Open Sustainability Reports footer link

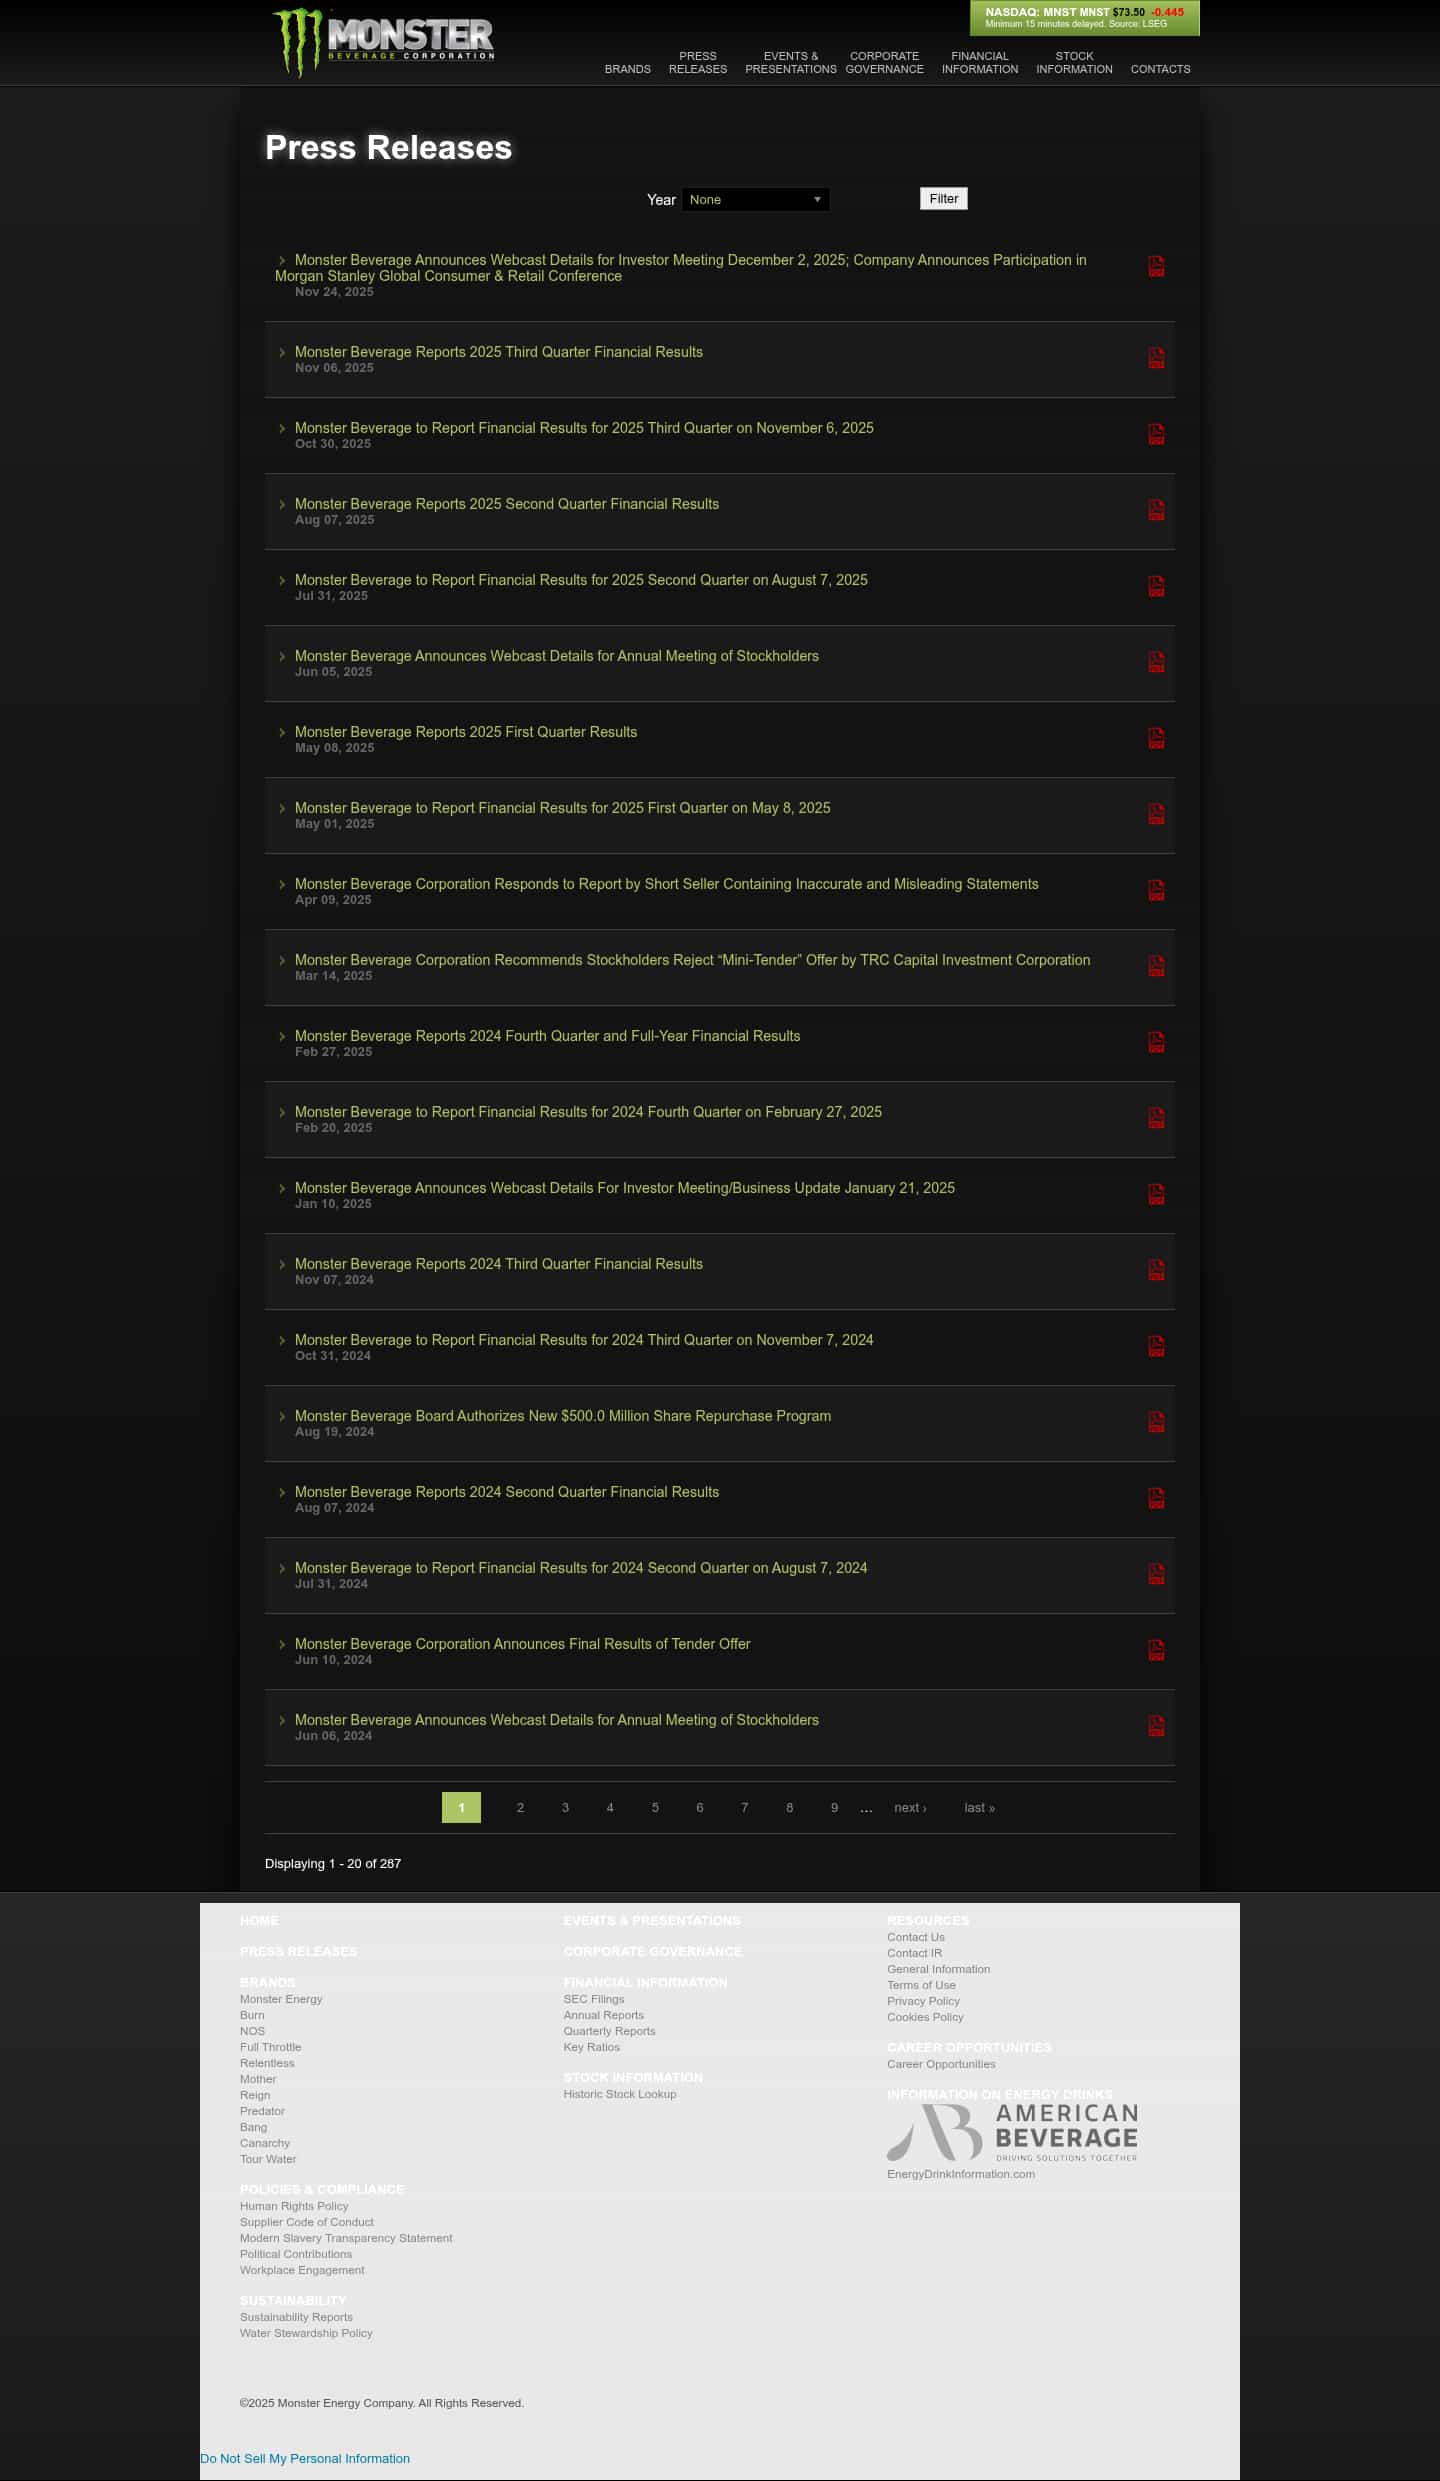[296, 2317]
